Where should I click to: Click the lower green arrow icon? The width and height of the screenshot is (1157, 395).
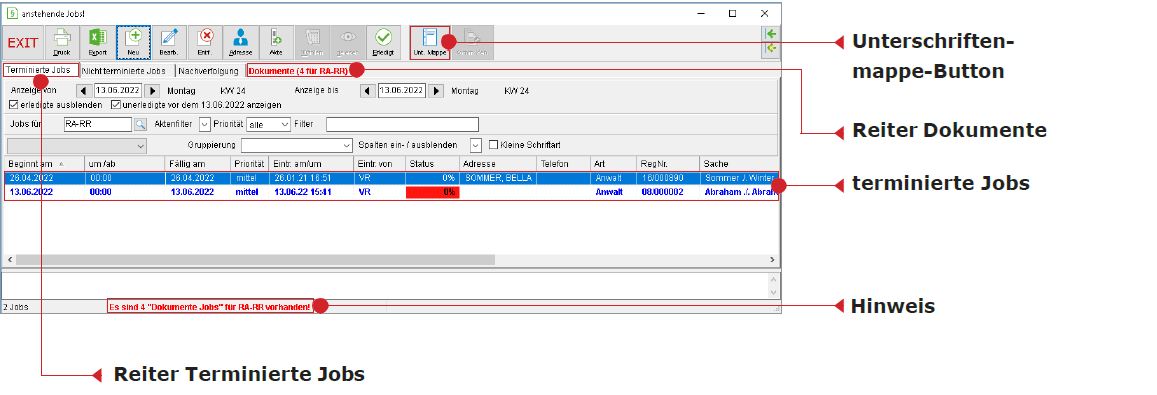tap(770, 49)
